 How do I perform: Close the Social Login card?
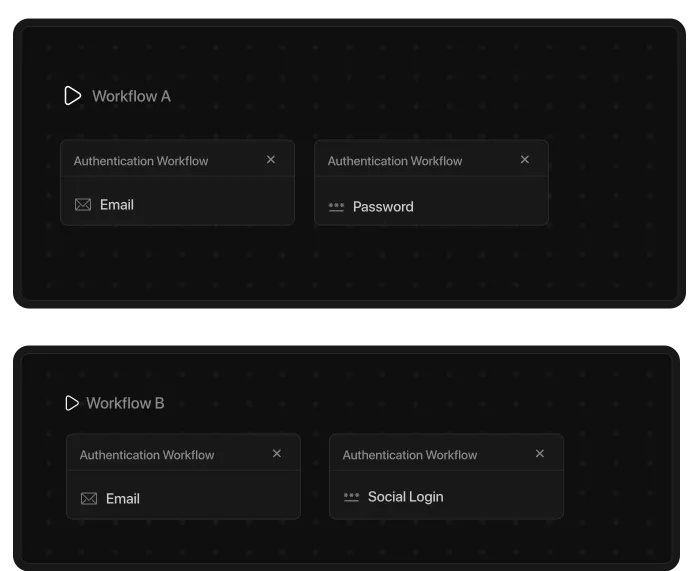(x=540, y=454)
